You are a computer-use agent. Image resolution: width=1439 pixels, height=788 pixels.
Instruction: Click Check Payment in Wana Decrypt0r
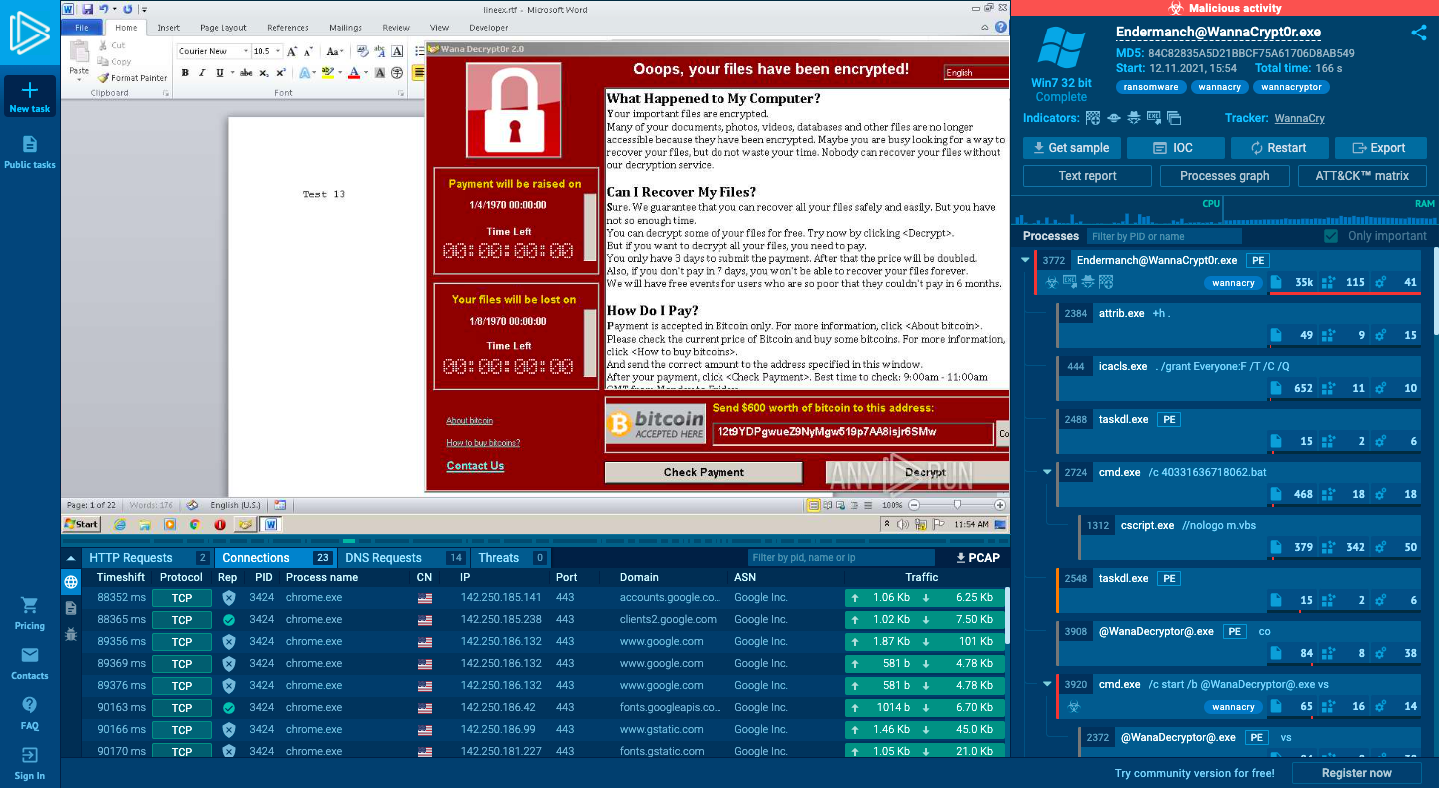(x=704, y=473)
